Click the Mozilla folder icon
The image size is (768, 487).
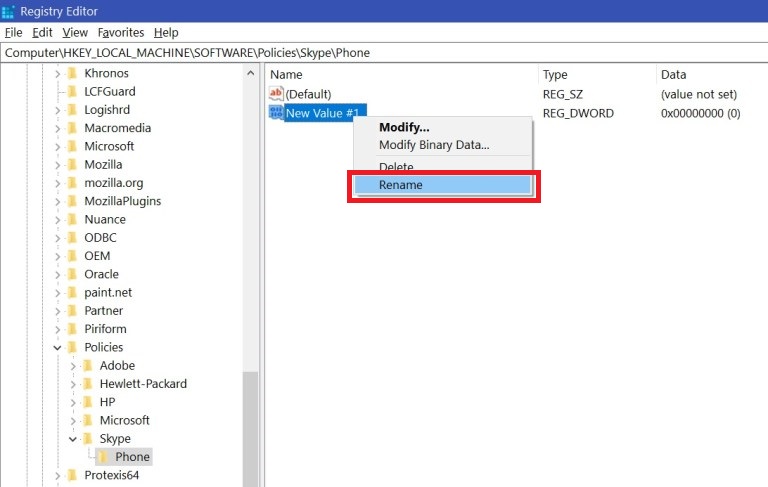(x=72, y=165)
